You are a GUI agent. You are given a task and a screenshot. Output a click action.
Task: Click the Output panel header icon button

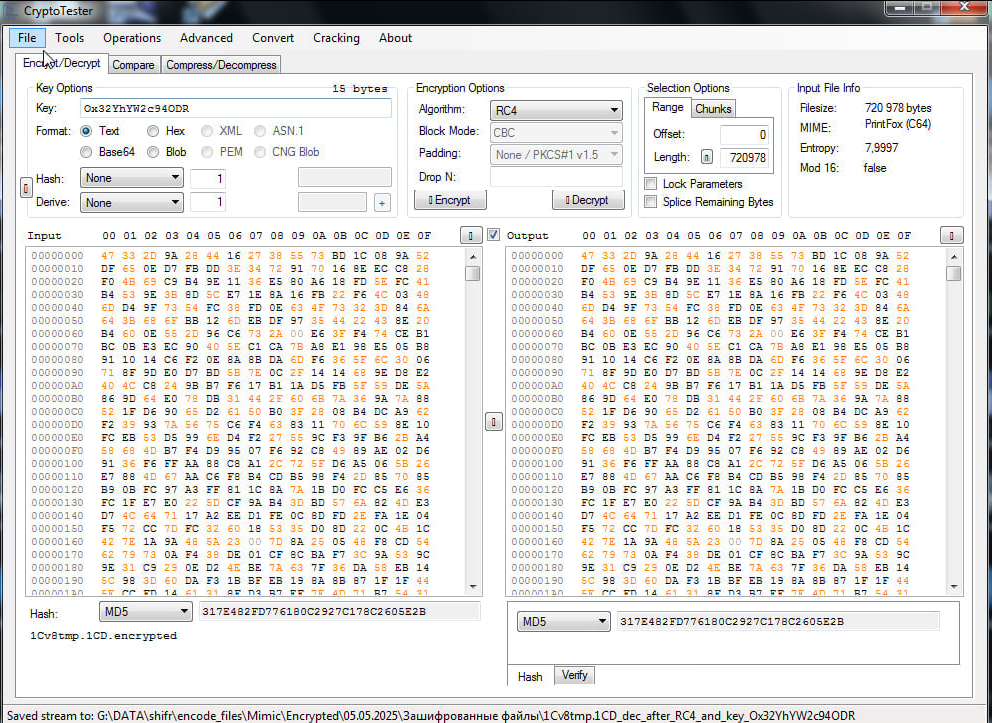(952, 235)
